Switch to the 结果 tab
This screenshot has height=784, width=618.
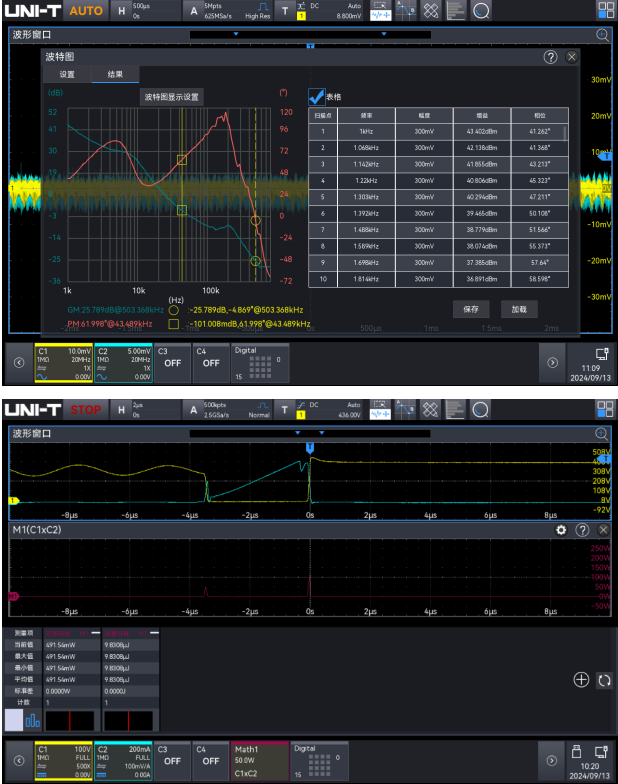pos(115,75)
